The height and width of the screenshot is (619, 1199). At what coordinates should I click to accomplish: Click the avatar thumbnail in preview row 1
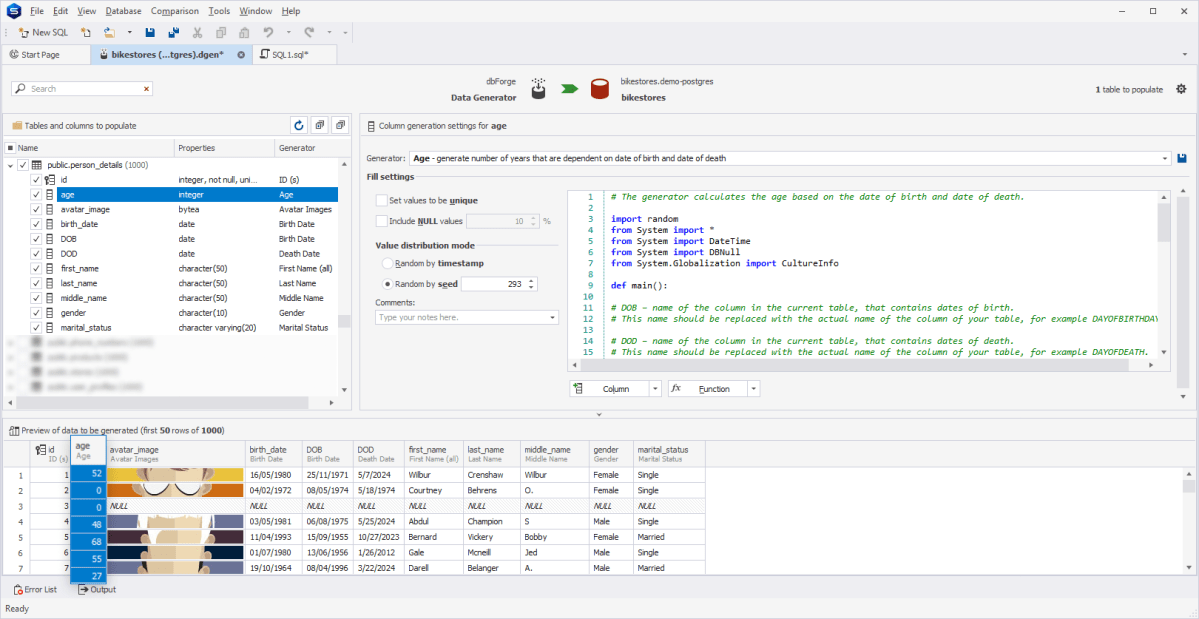point(175,475)
